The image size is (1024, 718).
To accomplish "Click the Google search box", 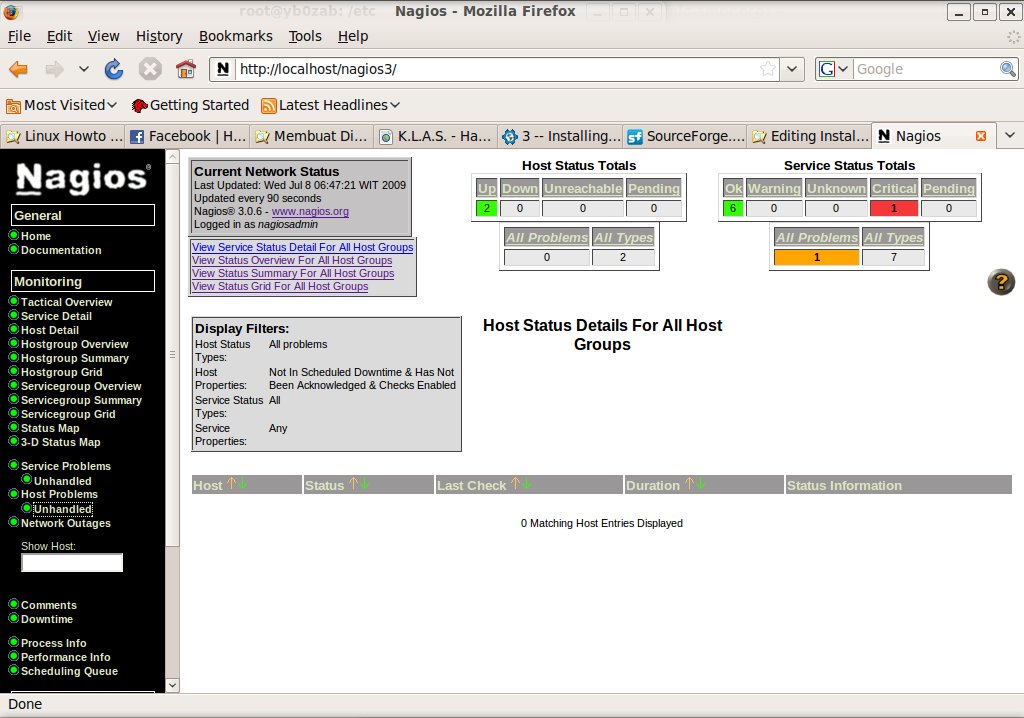I will tap(925, 69).
